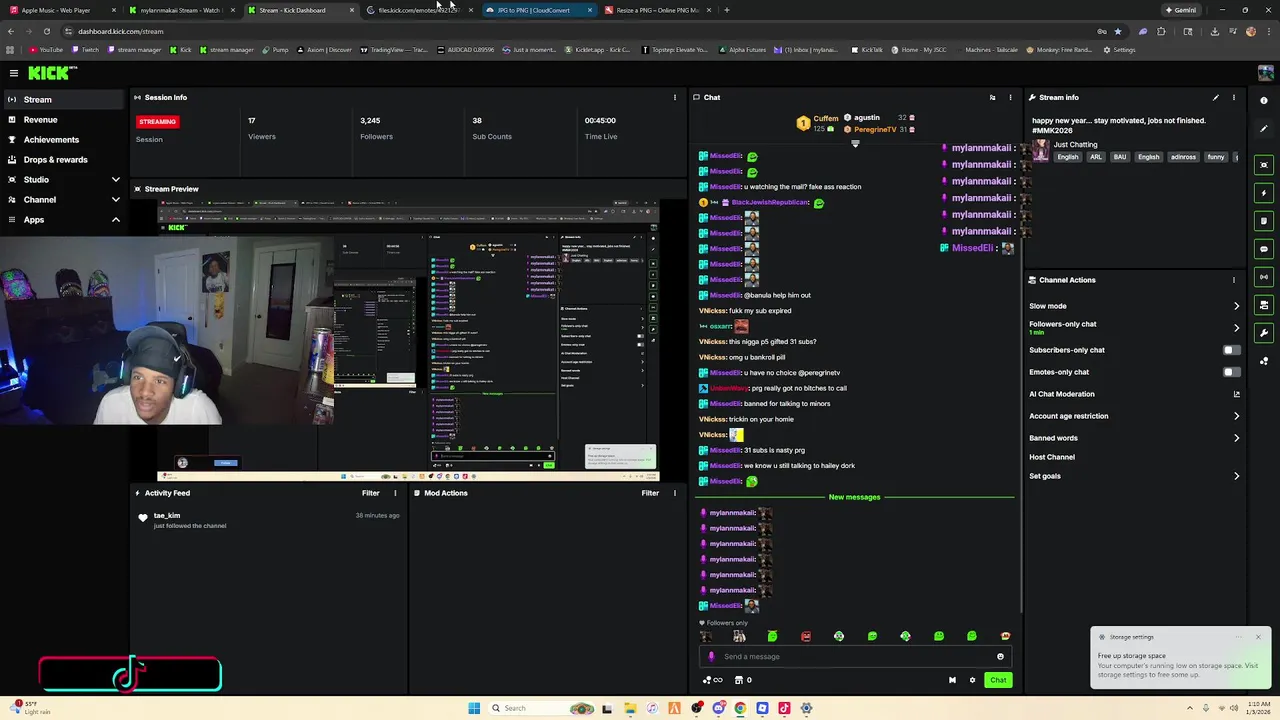Open the Gemini button in Chrome
The image size is (1280, 720).
pos(1181,10)
